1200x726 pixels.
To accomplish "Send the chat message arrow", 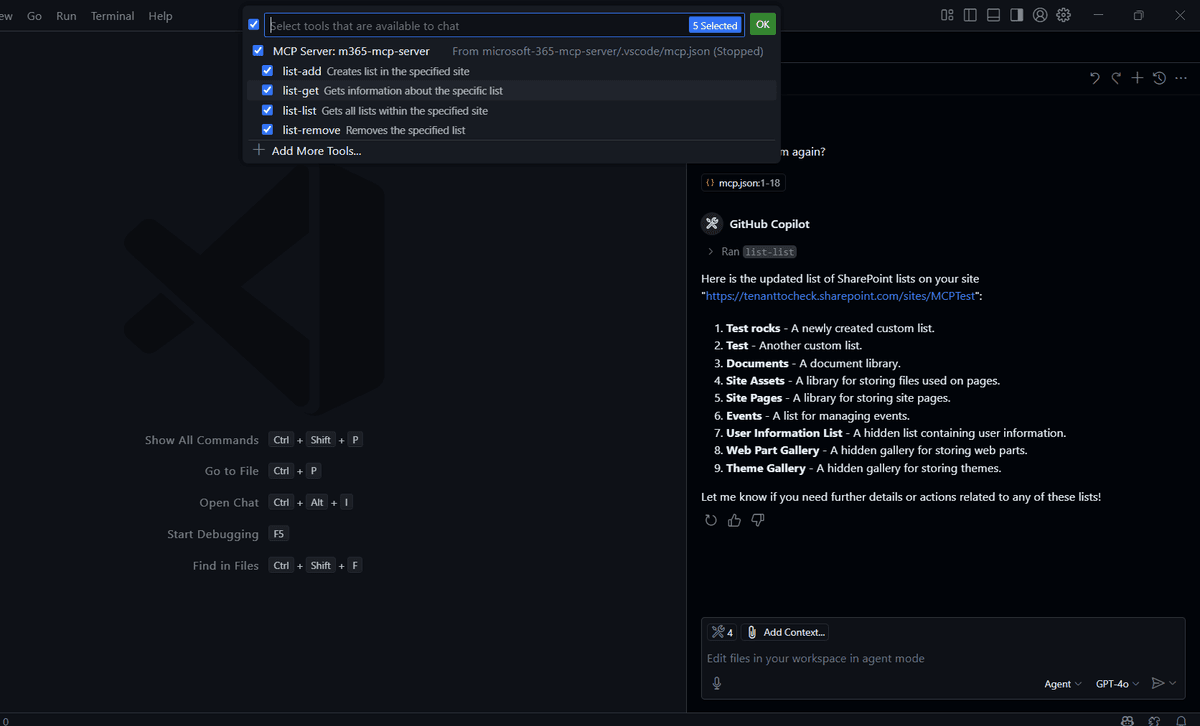I will [1157, 683].
